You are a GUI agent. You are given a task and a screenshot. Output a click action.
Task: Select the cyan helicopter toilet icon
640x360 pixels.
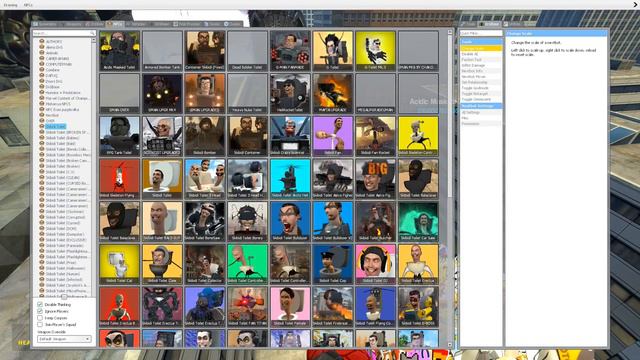point(290,179)
